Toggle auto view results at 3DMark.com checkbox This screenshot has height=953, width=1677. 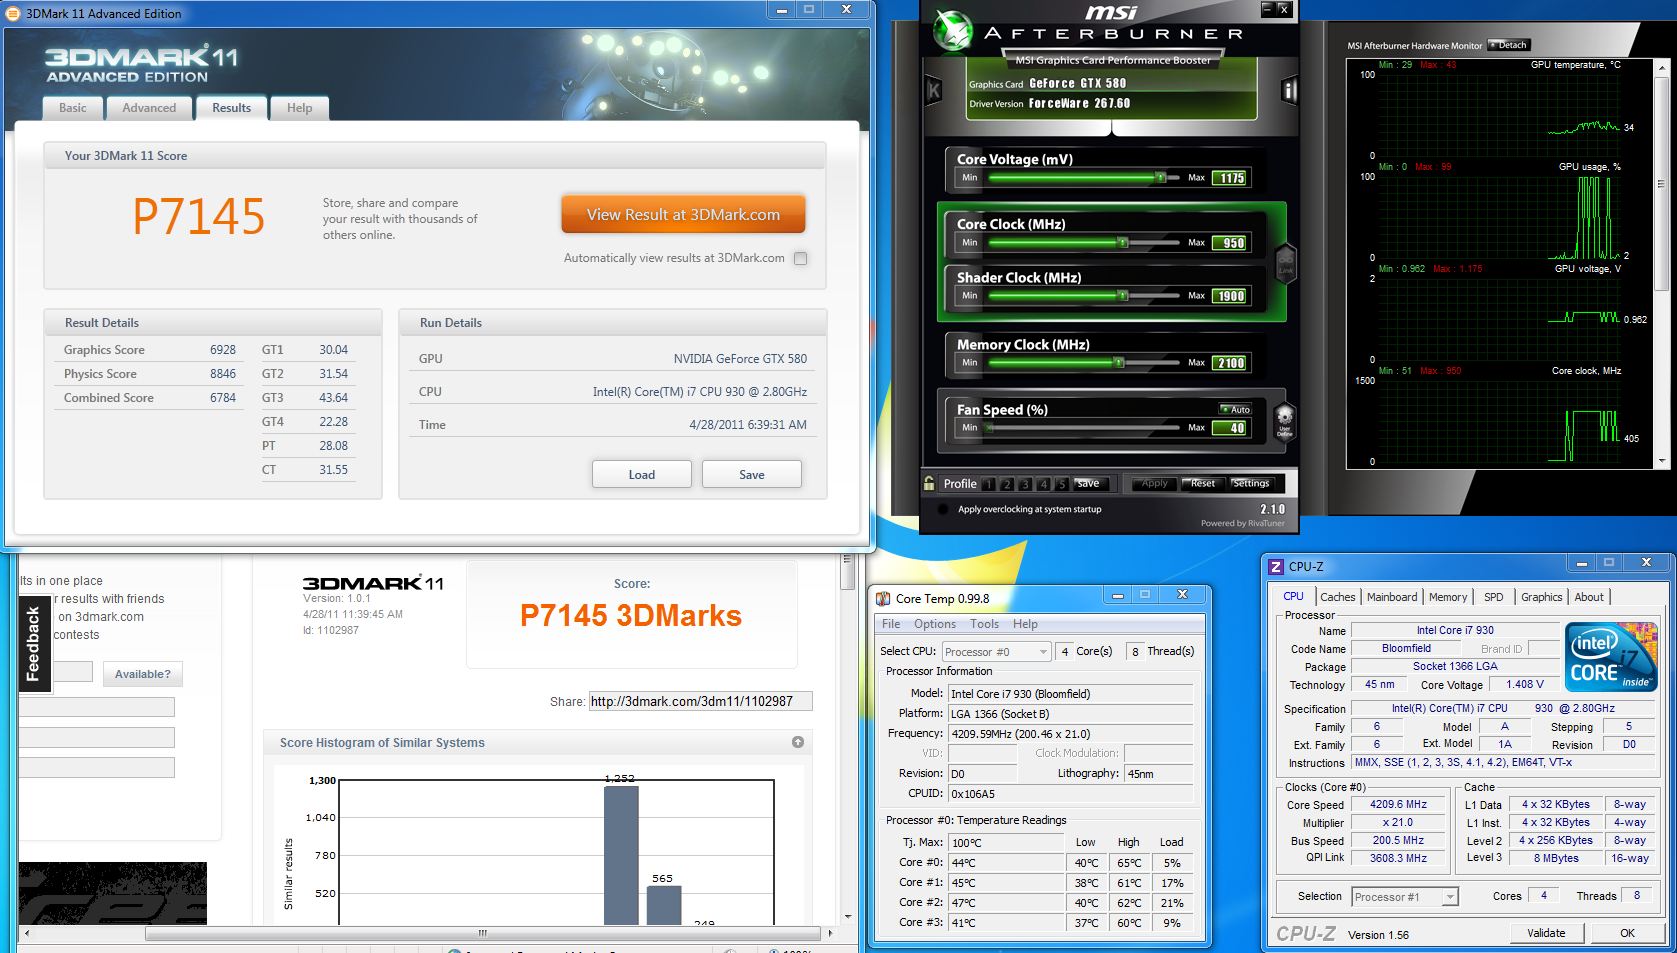(x=800, y=258)
